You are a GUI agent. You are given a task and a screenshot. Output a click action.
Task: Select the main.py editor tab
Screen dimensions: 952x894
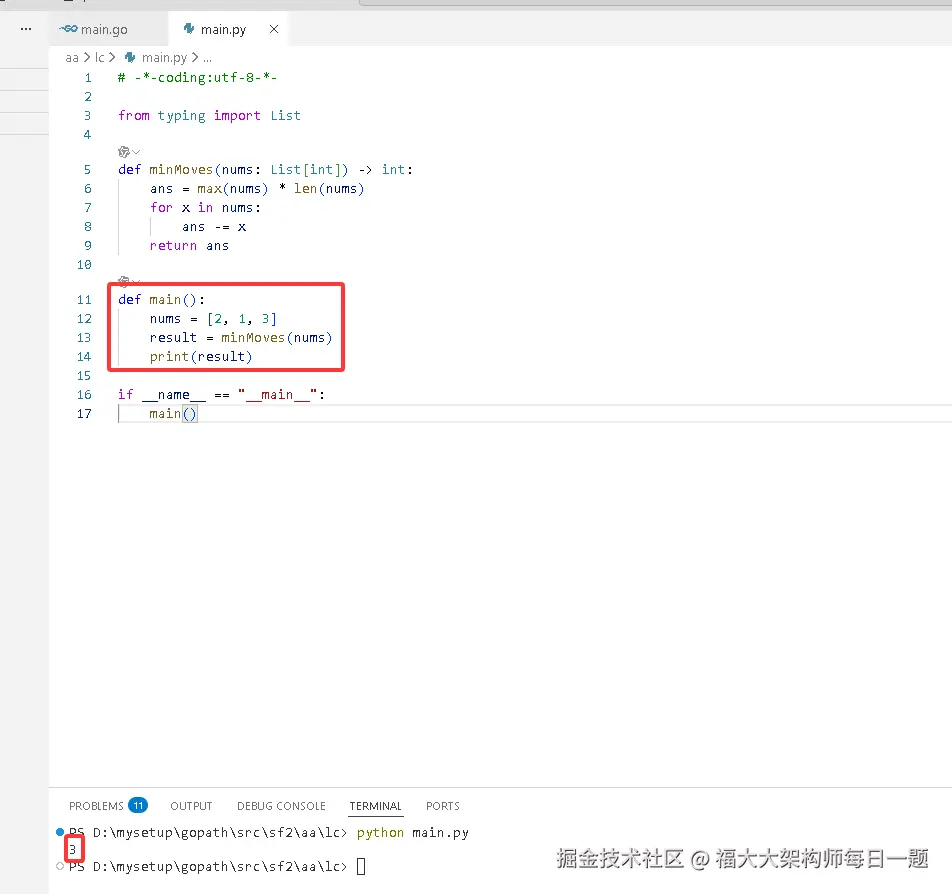click(x=227, y=29)
